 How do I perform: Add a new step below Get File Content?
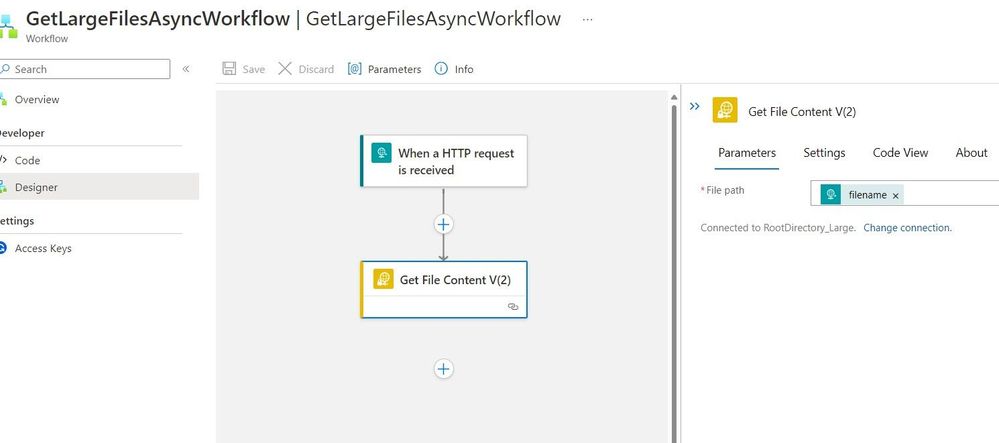[x=444, y=369]
